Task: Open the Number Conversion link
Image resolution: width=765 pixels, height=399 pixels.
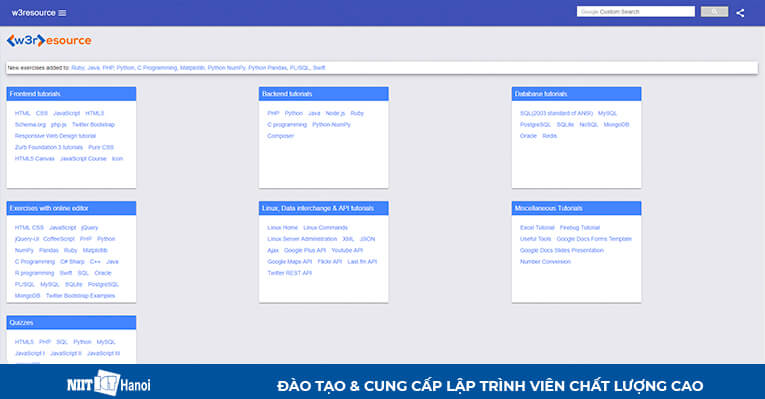Action: click(x=545, y=262)
